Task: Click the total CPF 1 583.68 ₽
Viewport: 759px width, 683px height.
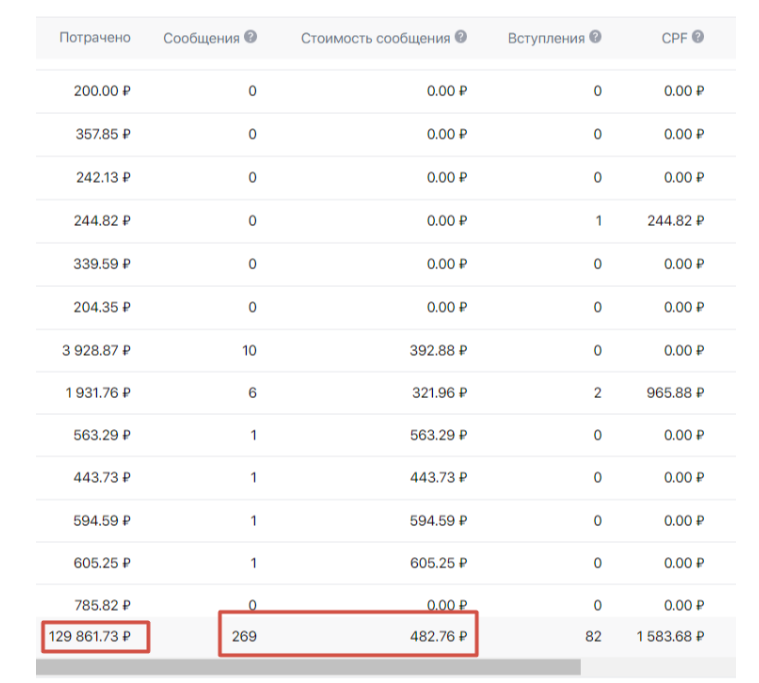Action: [668, 636]
